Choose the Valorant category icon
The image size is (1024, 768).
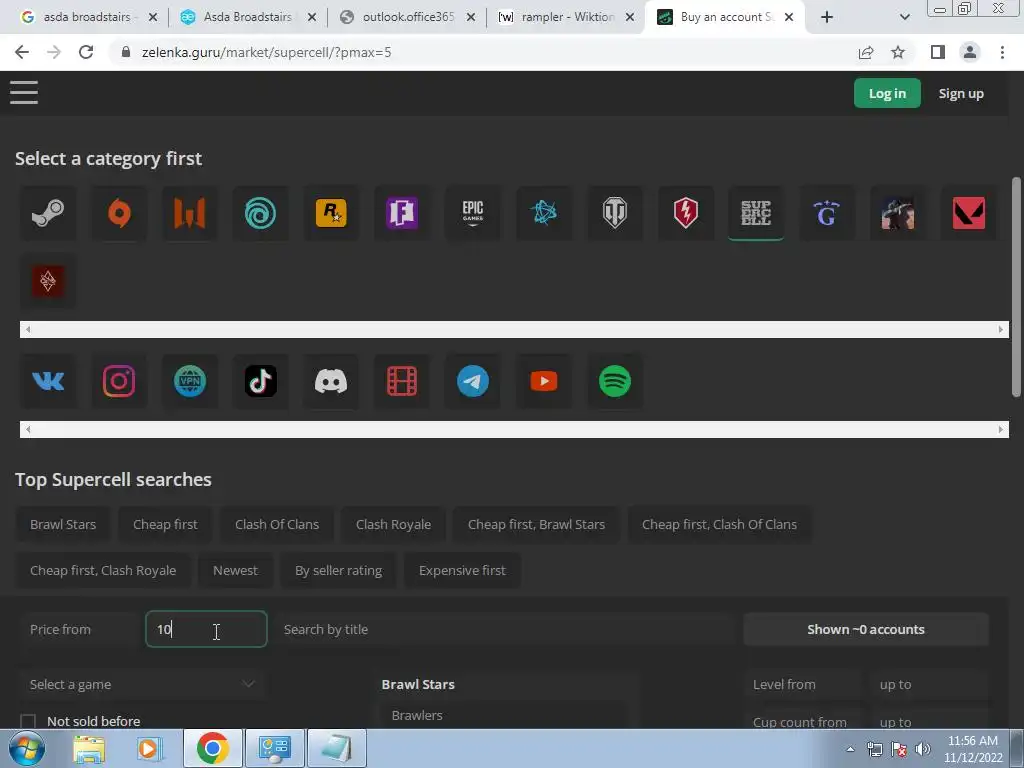pyautogui.click(x=968, y=213)
